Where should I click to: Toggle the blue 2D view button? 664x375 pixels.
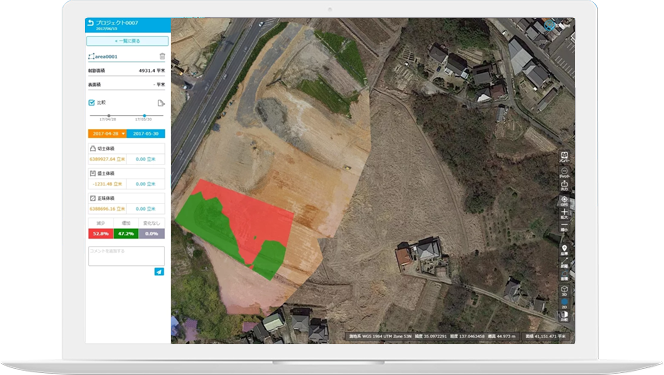tap(564, 303)
